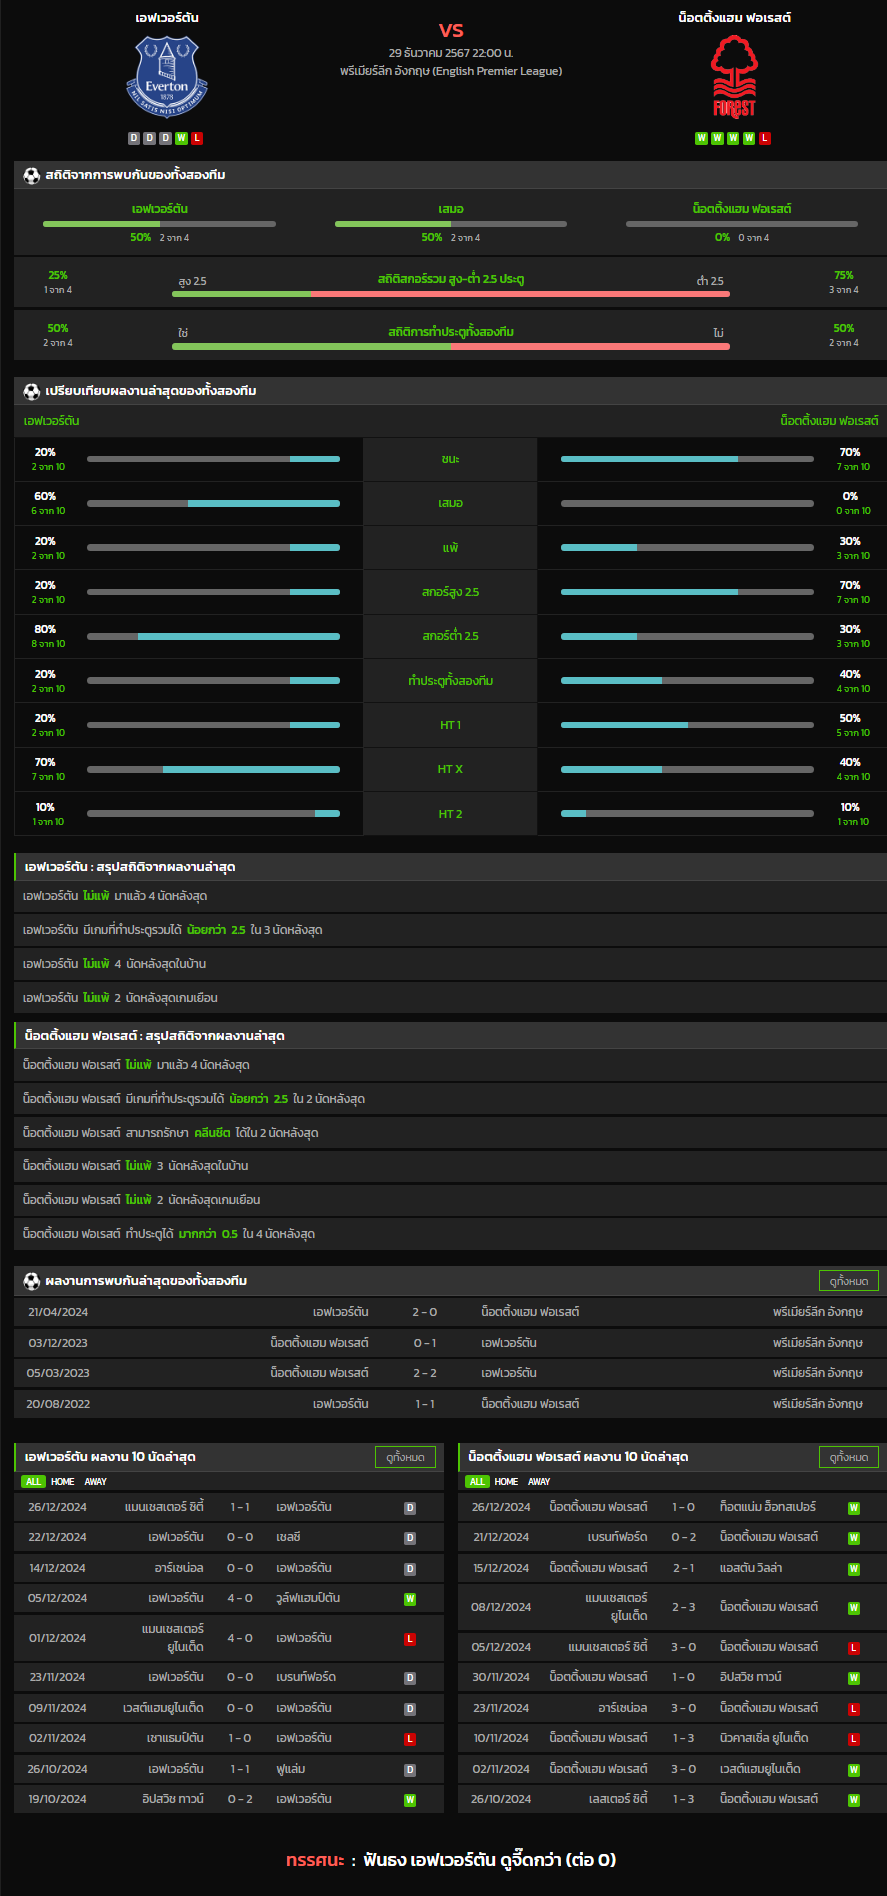The image size is (887, 1896).
Task: Click the D result badge for Everton's 22/12/2024 match
Action: coord(410,1538)
